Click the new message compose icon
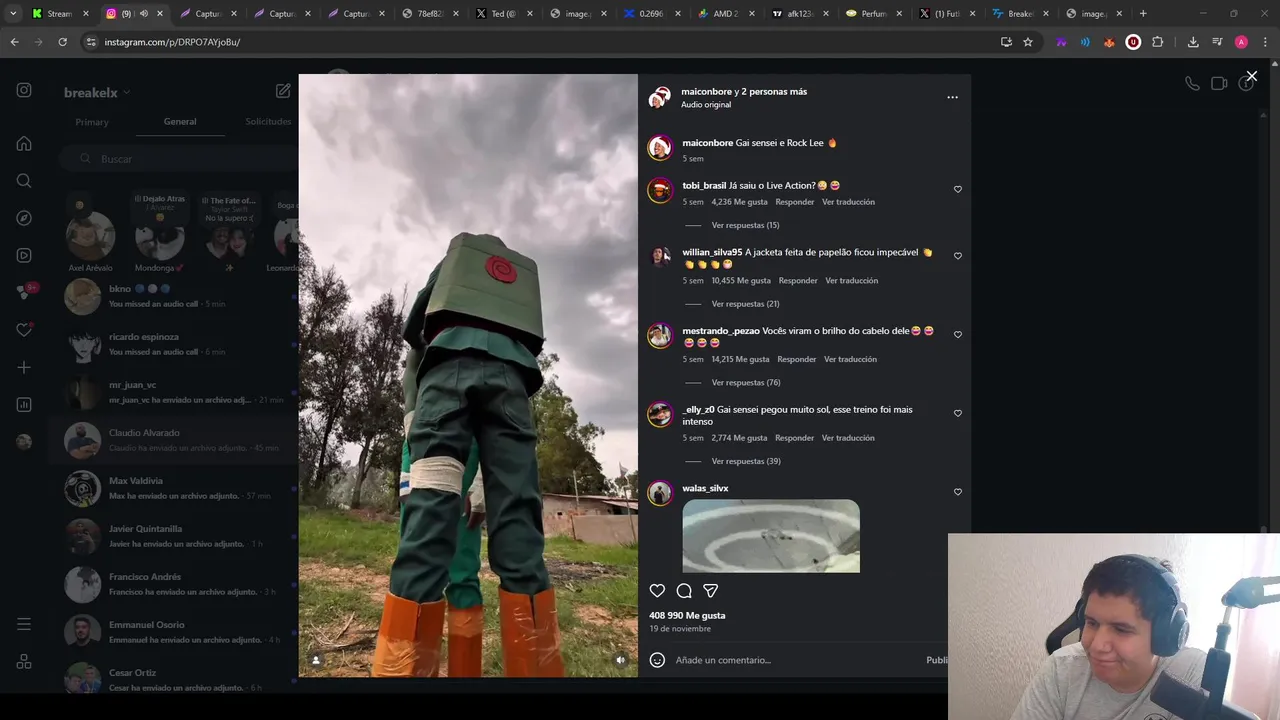The height and width of the screenshot is (720, 1280). [283, 91]
